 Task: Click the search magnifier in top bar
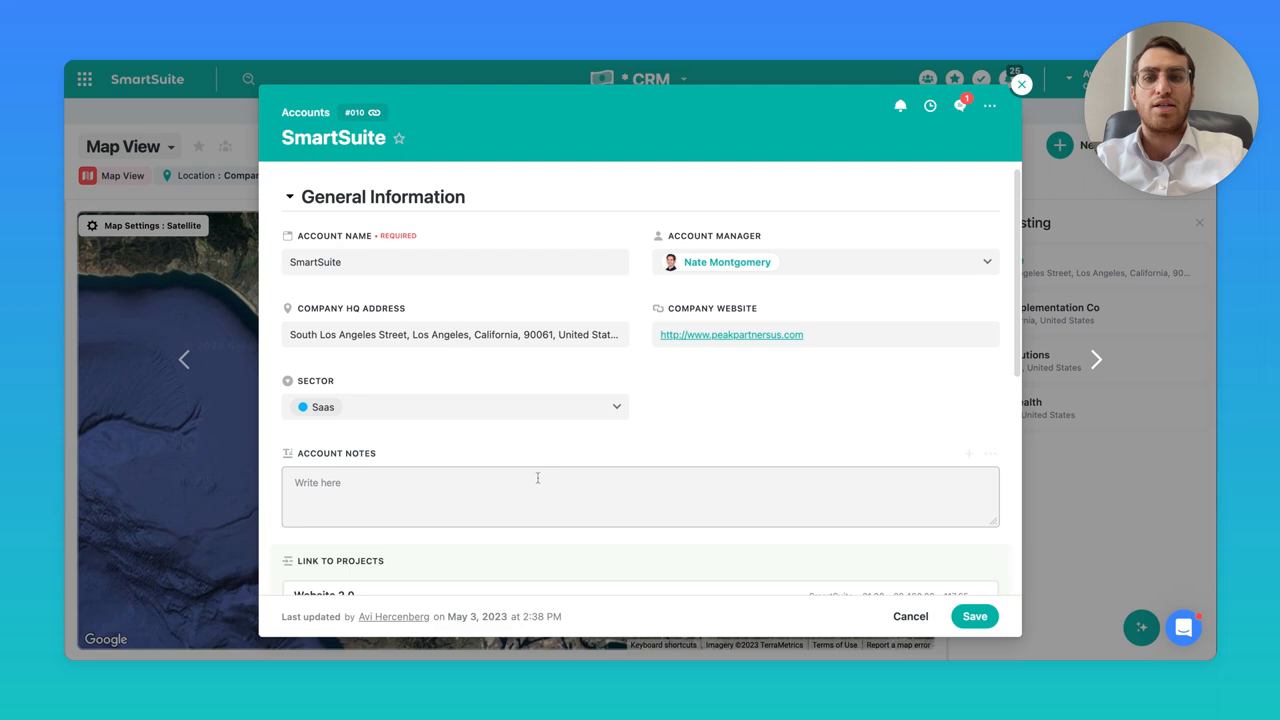(x=248, y=79)
